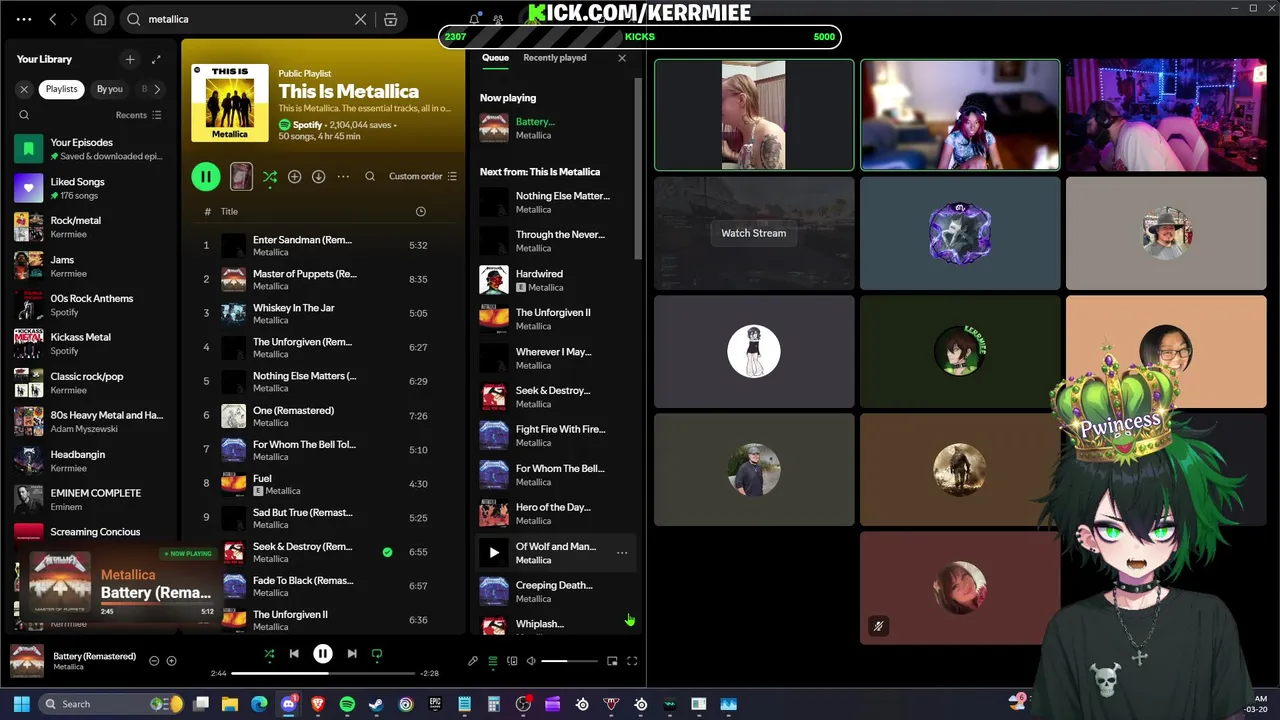Toggle repeat in the player bar

click(x=377, y=654)
